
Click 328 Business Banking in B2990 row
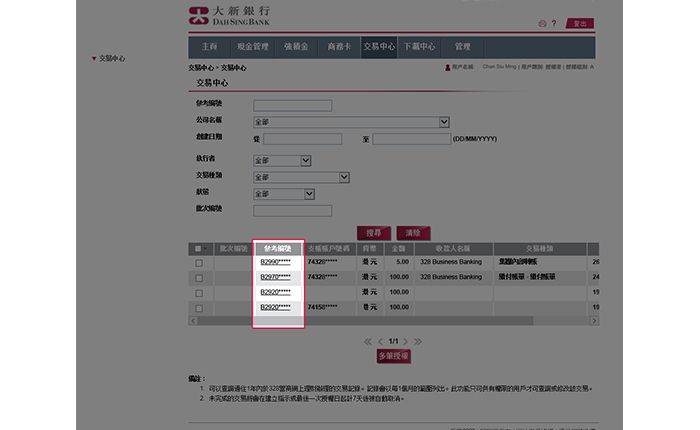451,262
